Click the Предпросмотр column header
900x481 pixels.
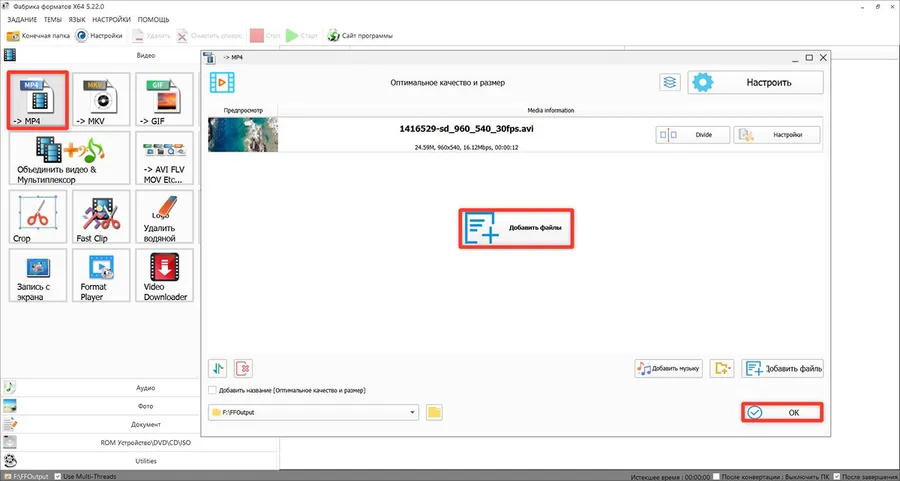(x=243, y=110)
